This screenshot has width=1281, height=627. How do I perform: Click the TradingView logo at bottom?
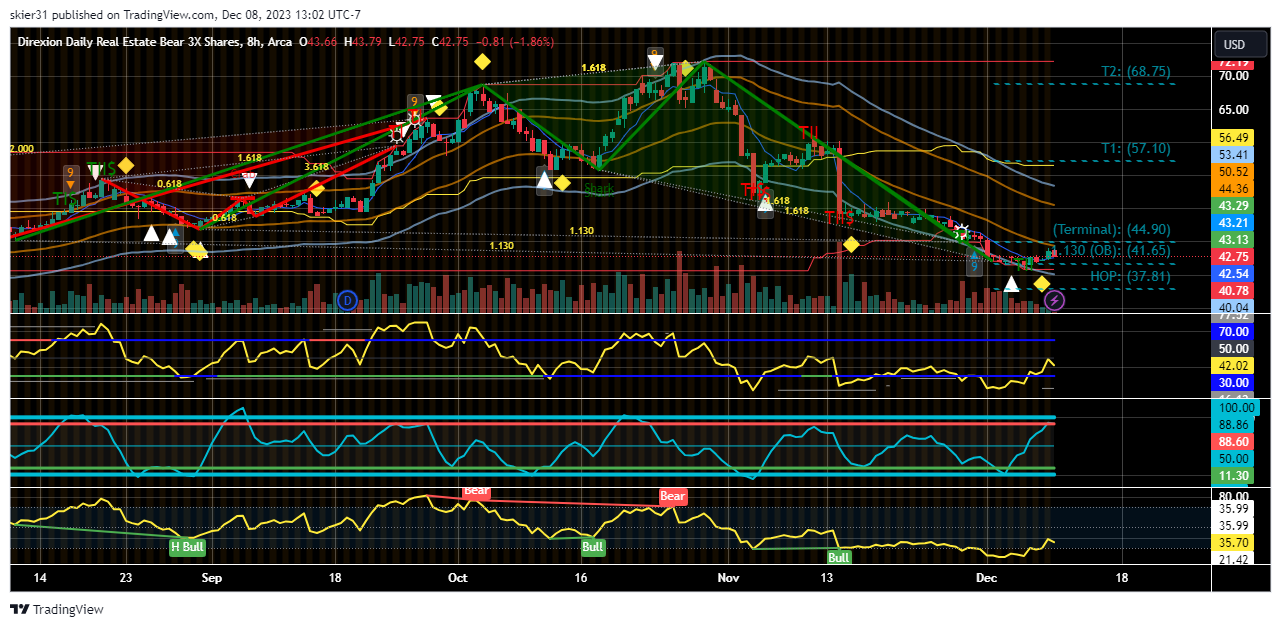click(x=57, y=609)
